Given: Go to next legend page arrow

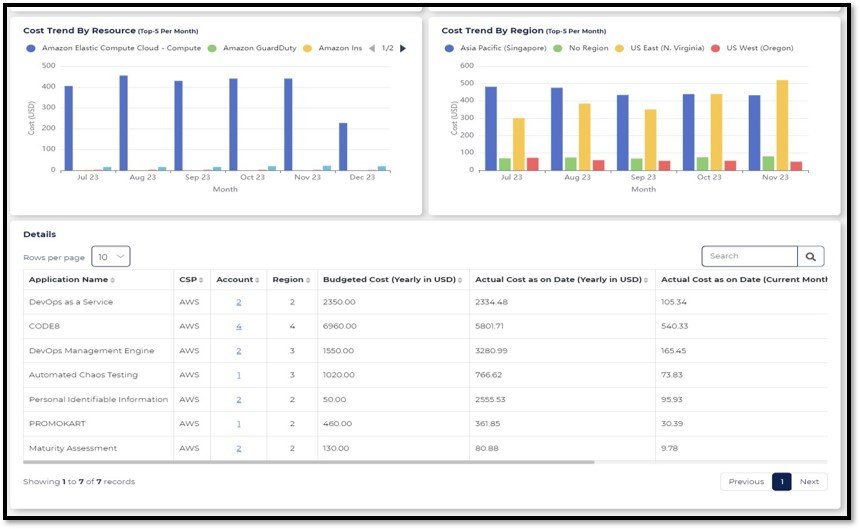Looking at the screenshot, I should point(403,48).
